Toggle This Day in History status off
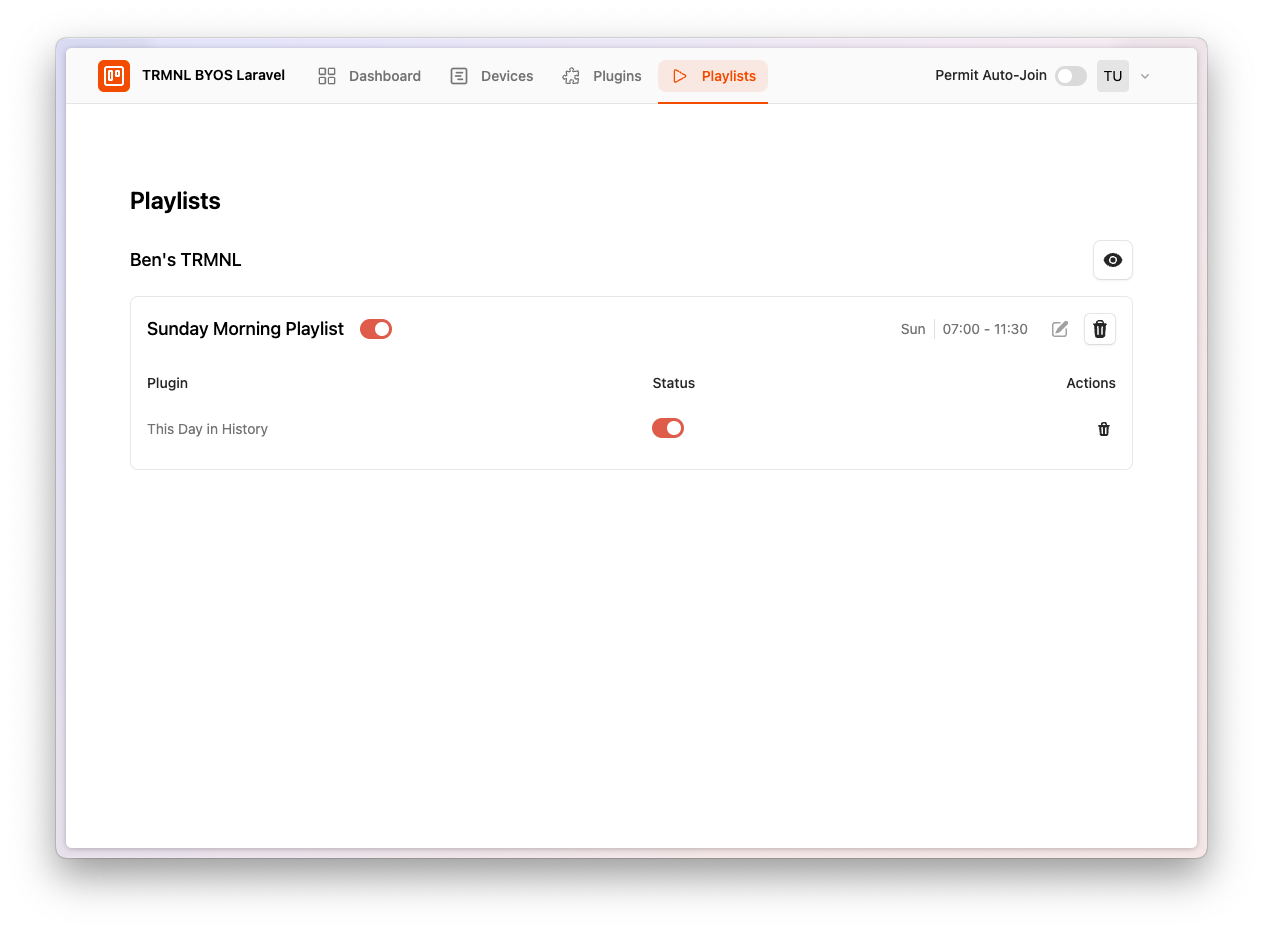This screenshot has width=1263, height=932. [667, 427]
